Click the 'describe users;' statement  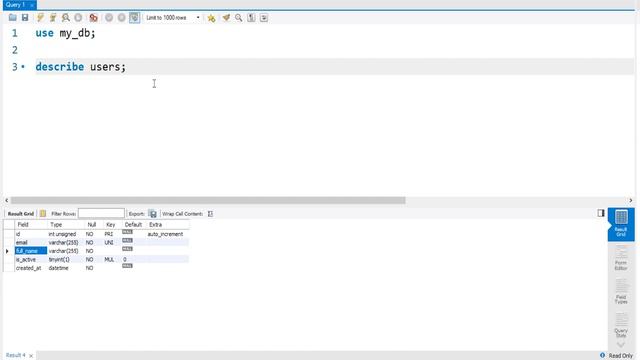(x=80, y=67)
